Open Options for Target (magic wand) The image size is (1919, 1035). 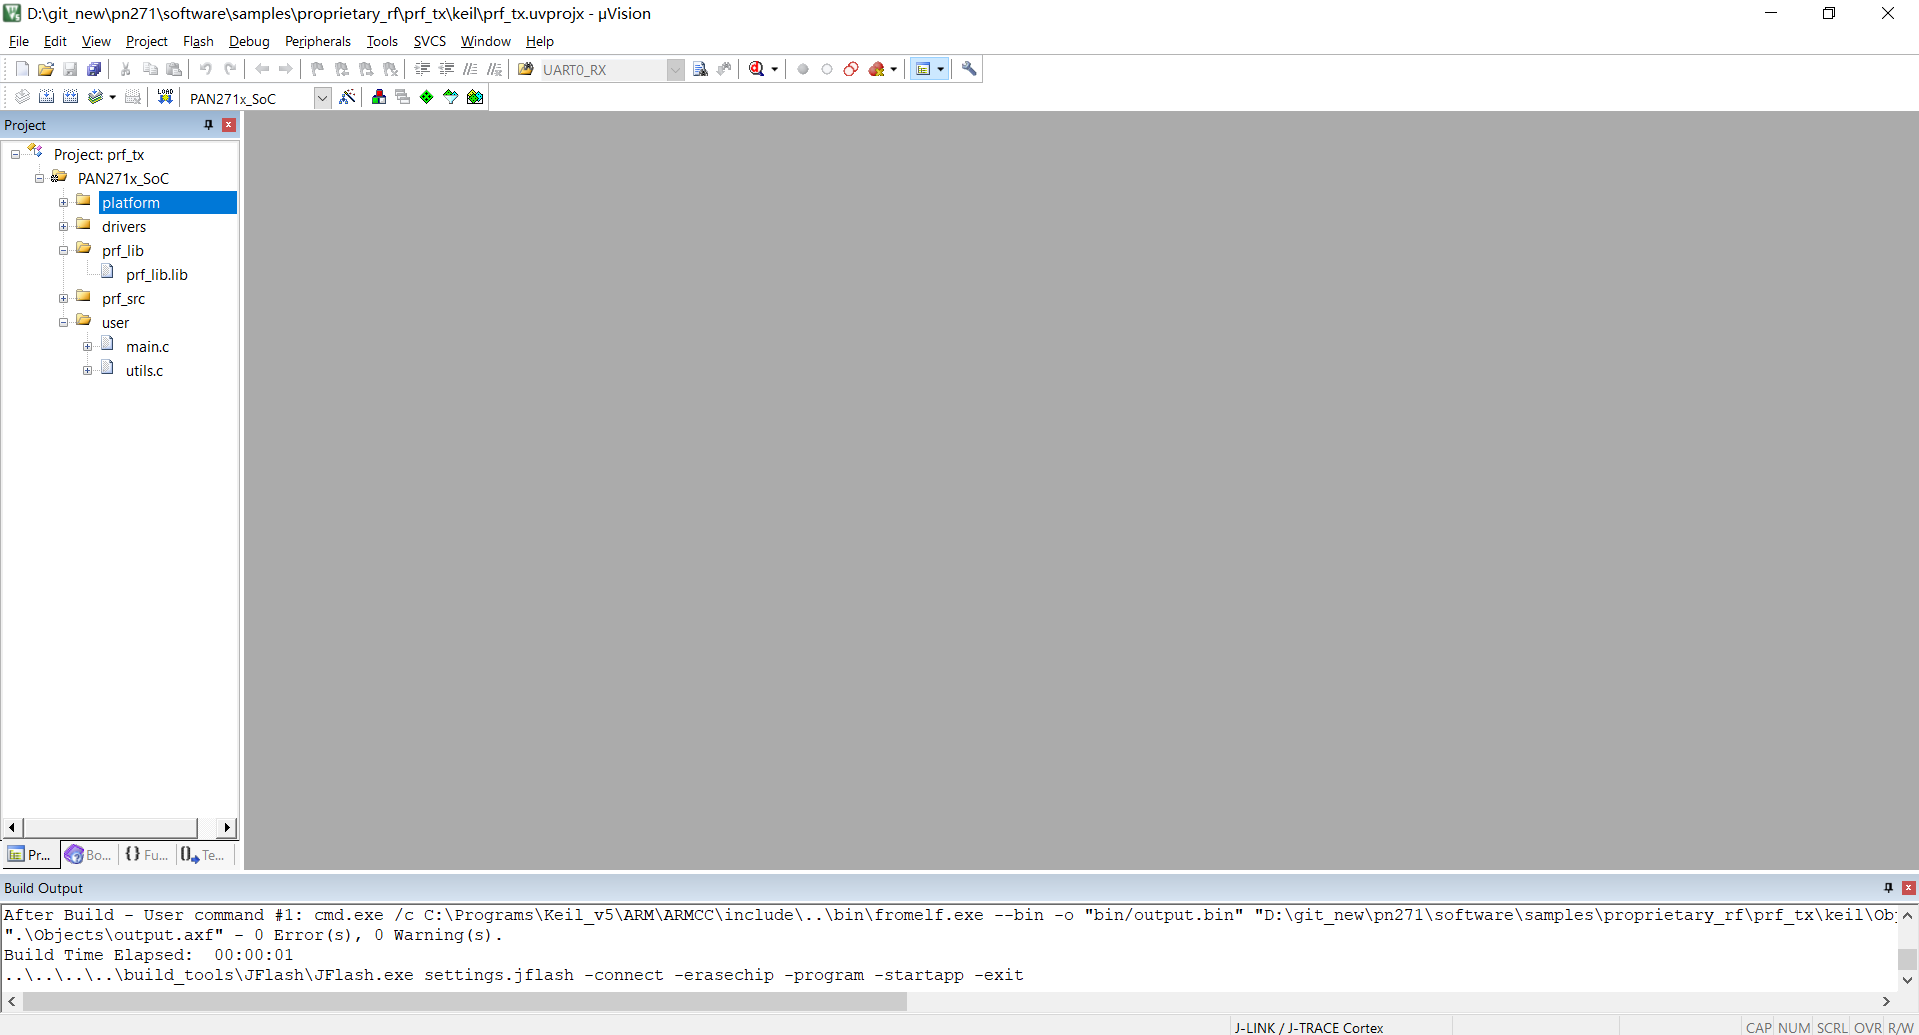click(347, 97)
